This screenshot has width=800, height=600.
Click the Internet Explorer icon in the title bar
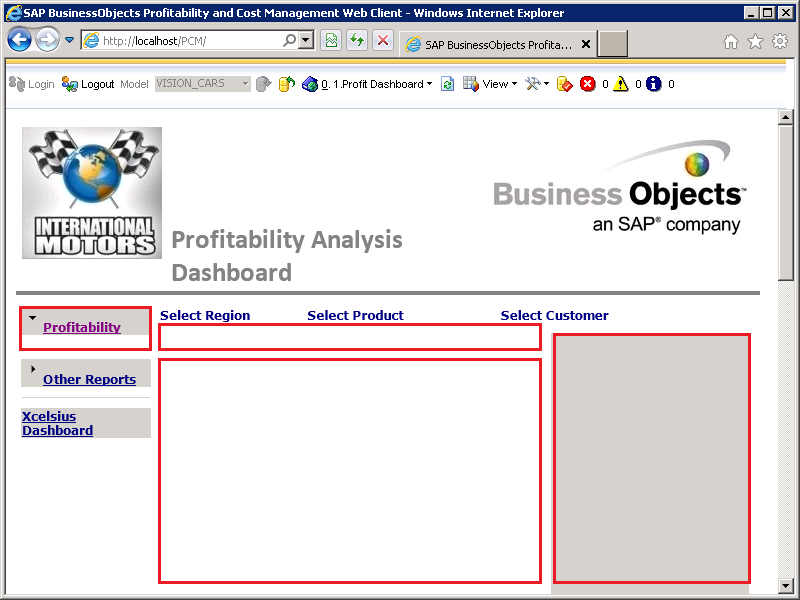click(14, 13)
